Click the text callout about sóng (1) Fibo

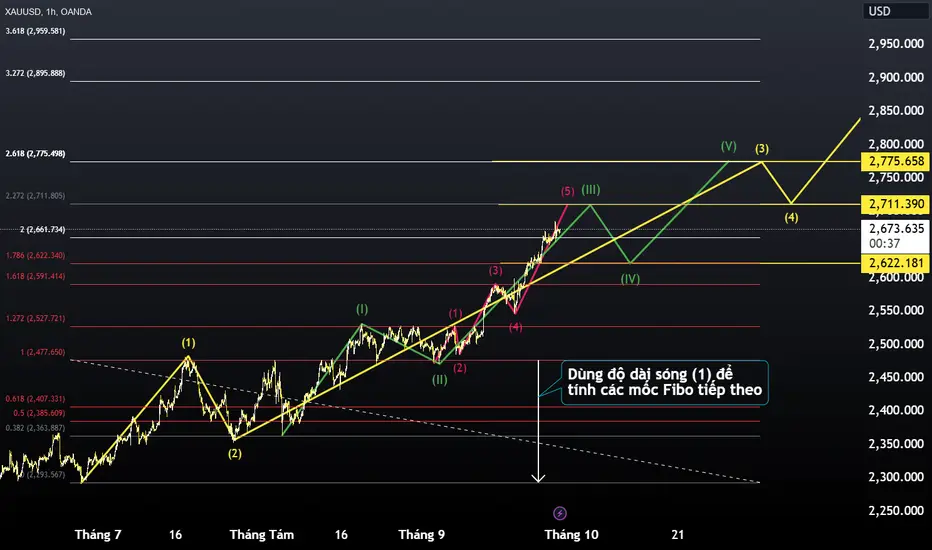665,382
